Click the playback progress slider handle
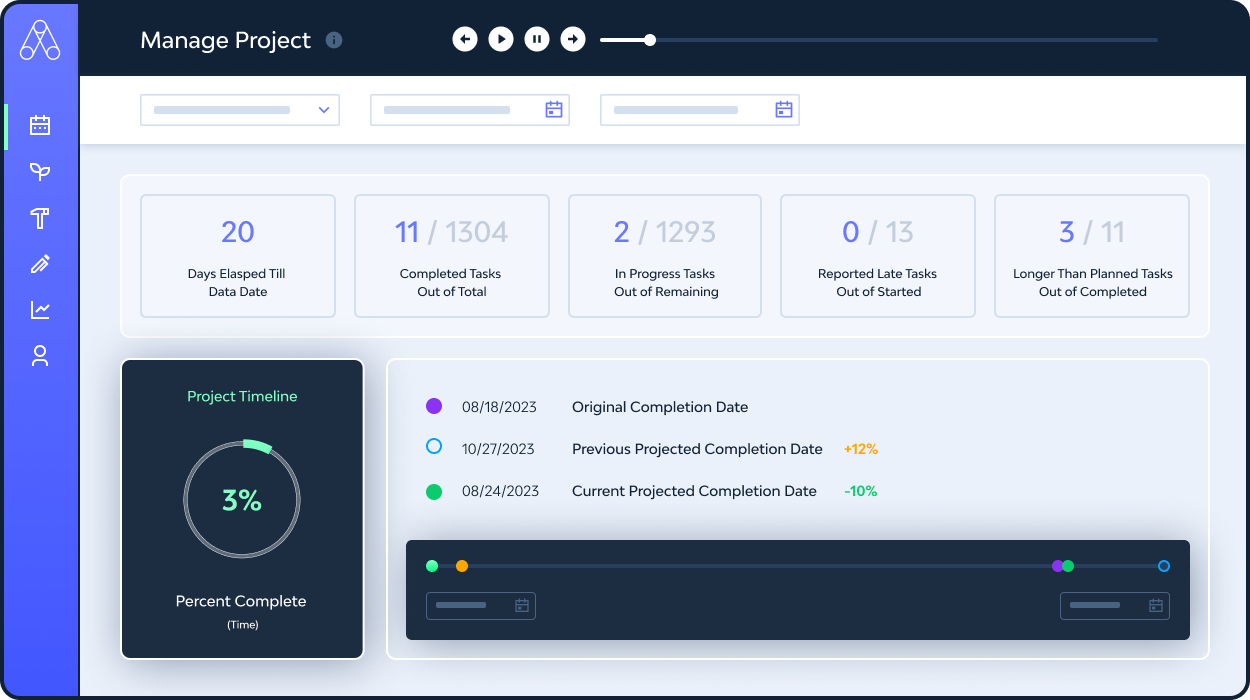Screen dimensions: 1250x700 pos(649,39)
